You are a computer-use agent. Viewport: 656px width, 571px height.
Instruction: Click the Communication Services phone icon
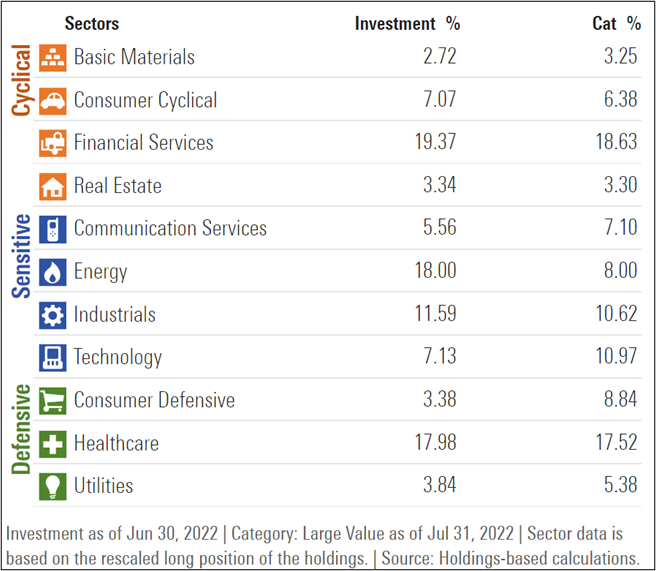click(52, 229)
